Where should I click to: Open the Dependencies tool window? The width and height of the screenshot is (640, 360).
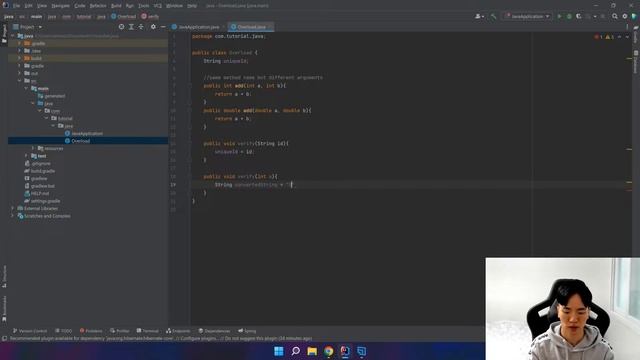pos(214,331)
